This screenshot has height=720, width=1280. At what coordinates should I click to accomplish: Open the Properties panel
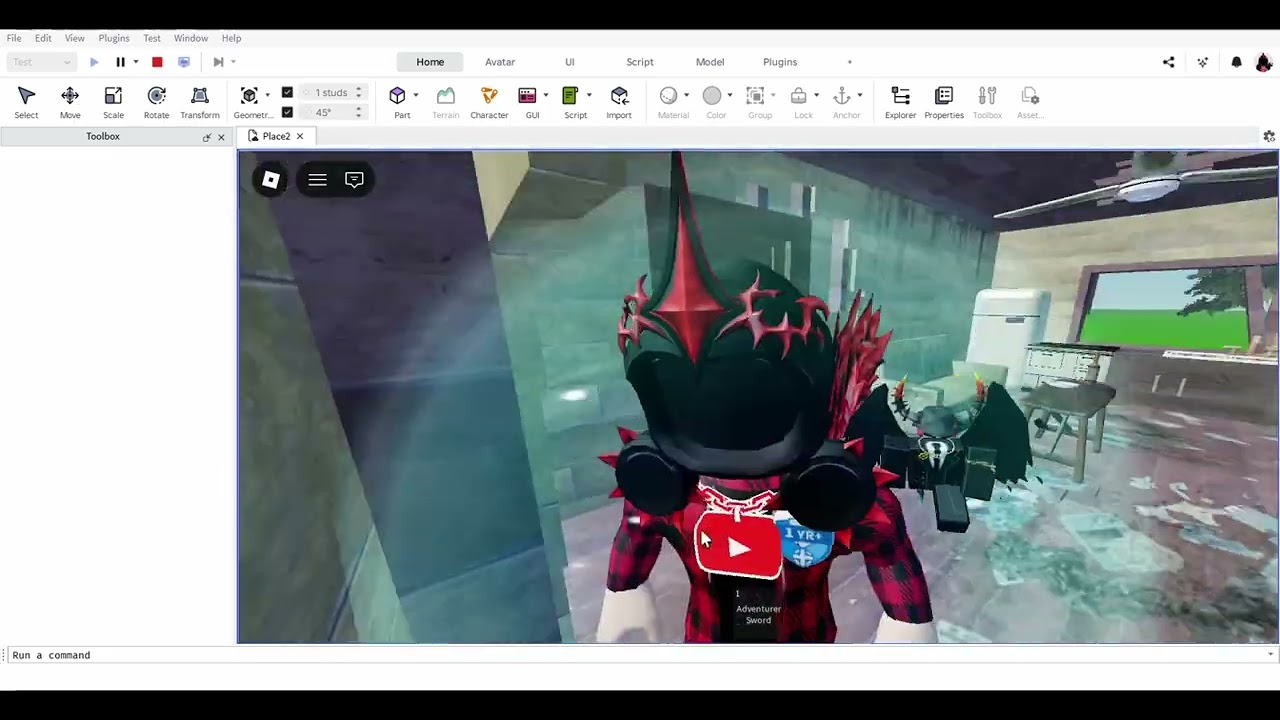point(944,102)
